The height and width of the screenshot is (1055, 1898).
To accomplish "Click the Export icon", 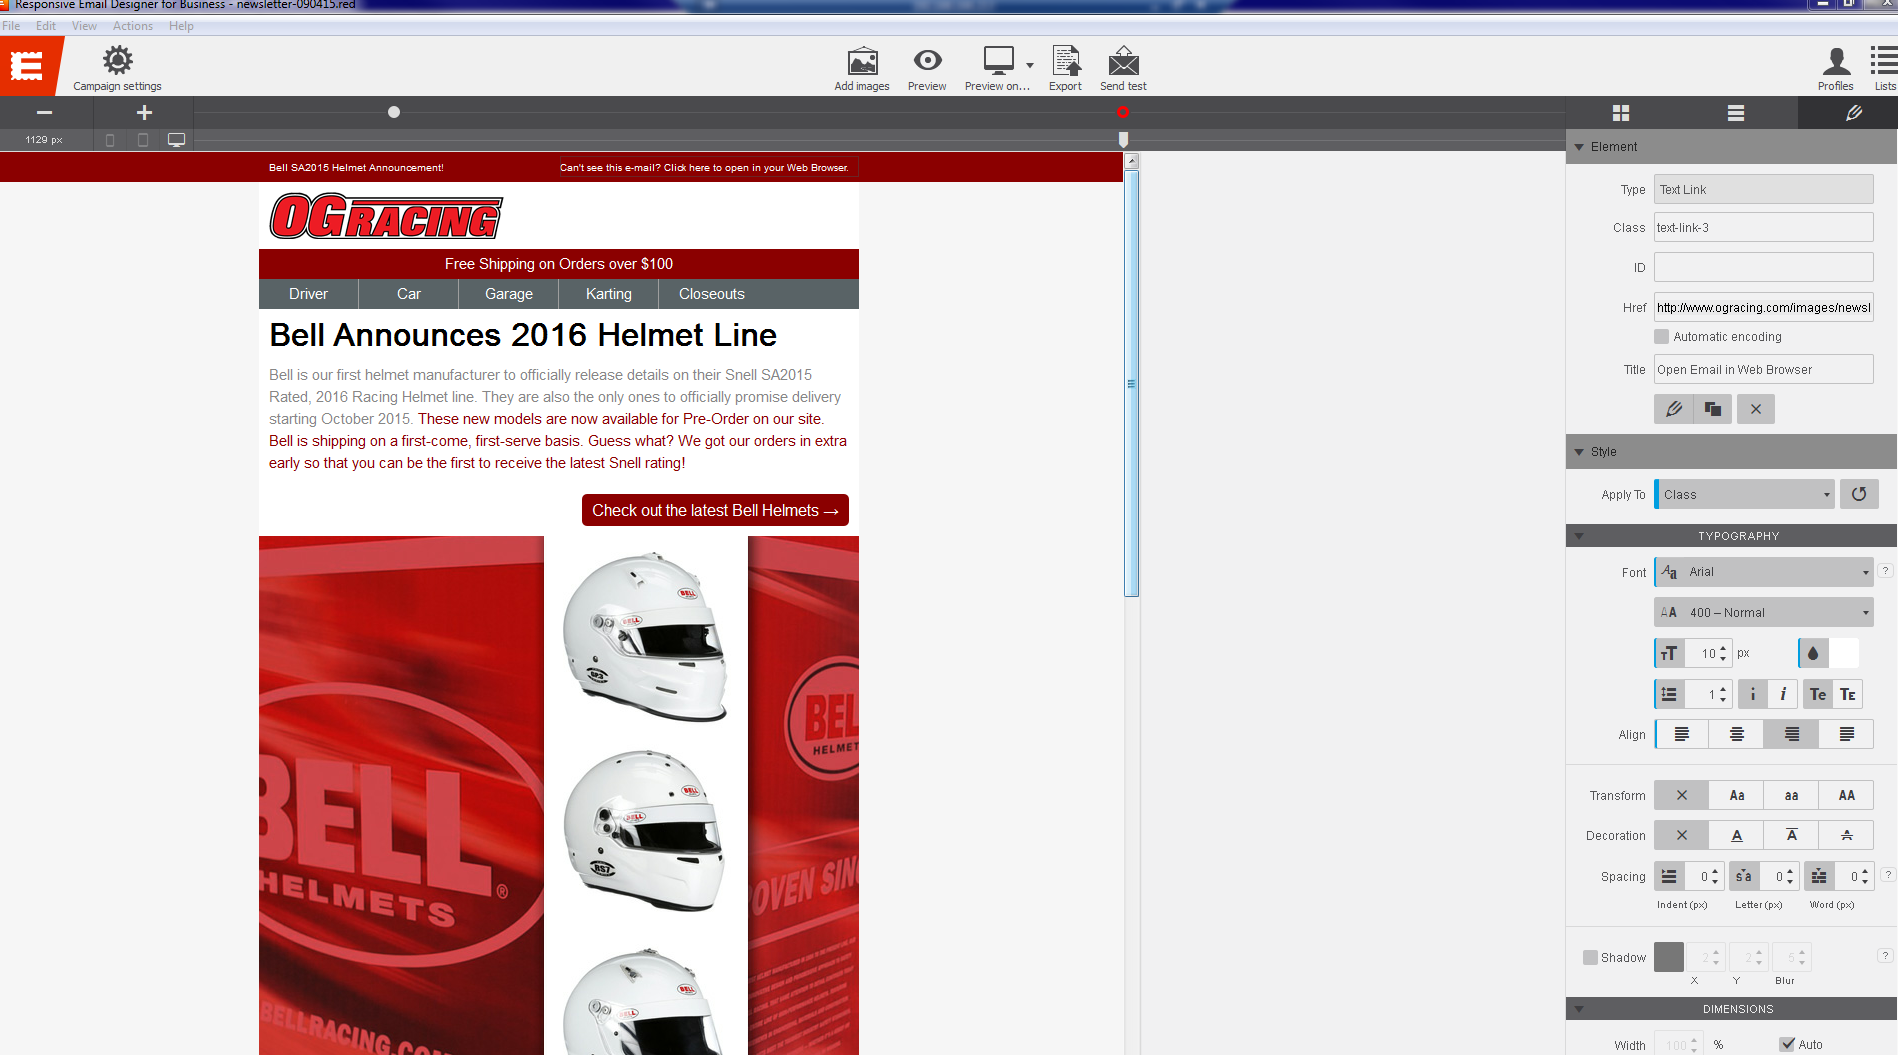I will [x=1066, y=61].
